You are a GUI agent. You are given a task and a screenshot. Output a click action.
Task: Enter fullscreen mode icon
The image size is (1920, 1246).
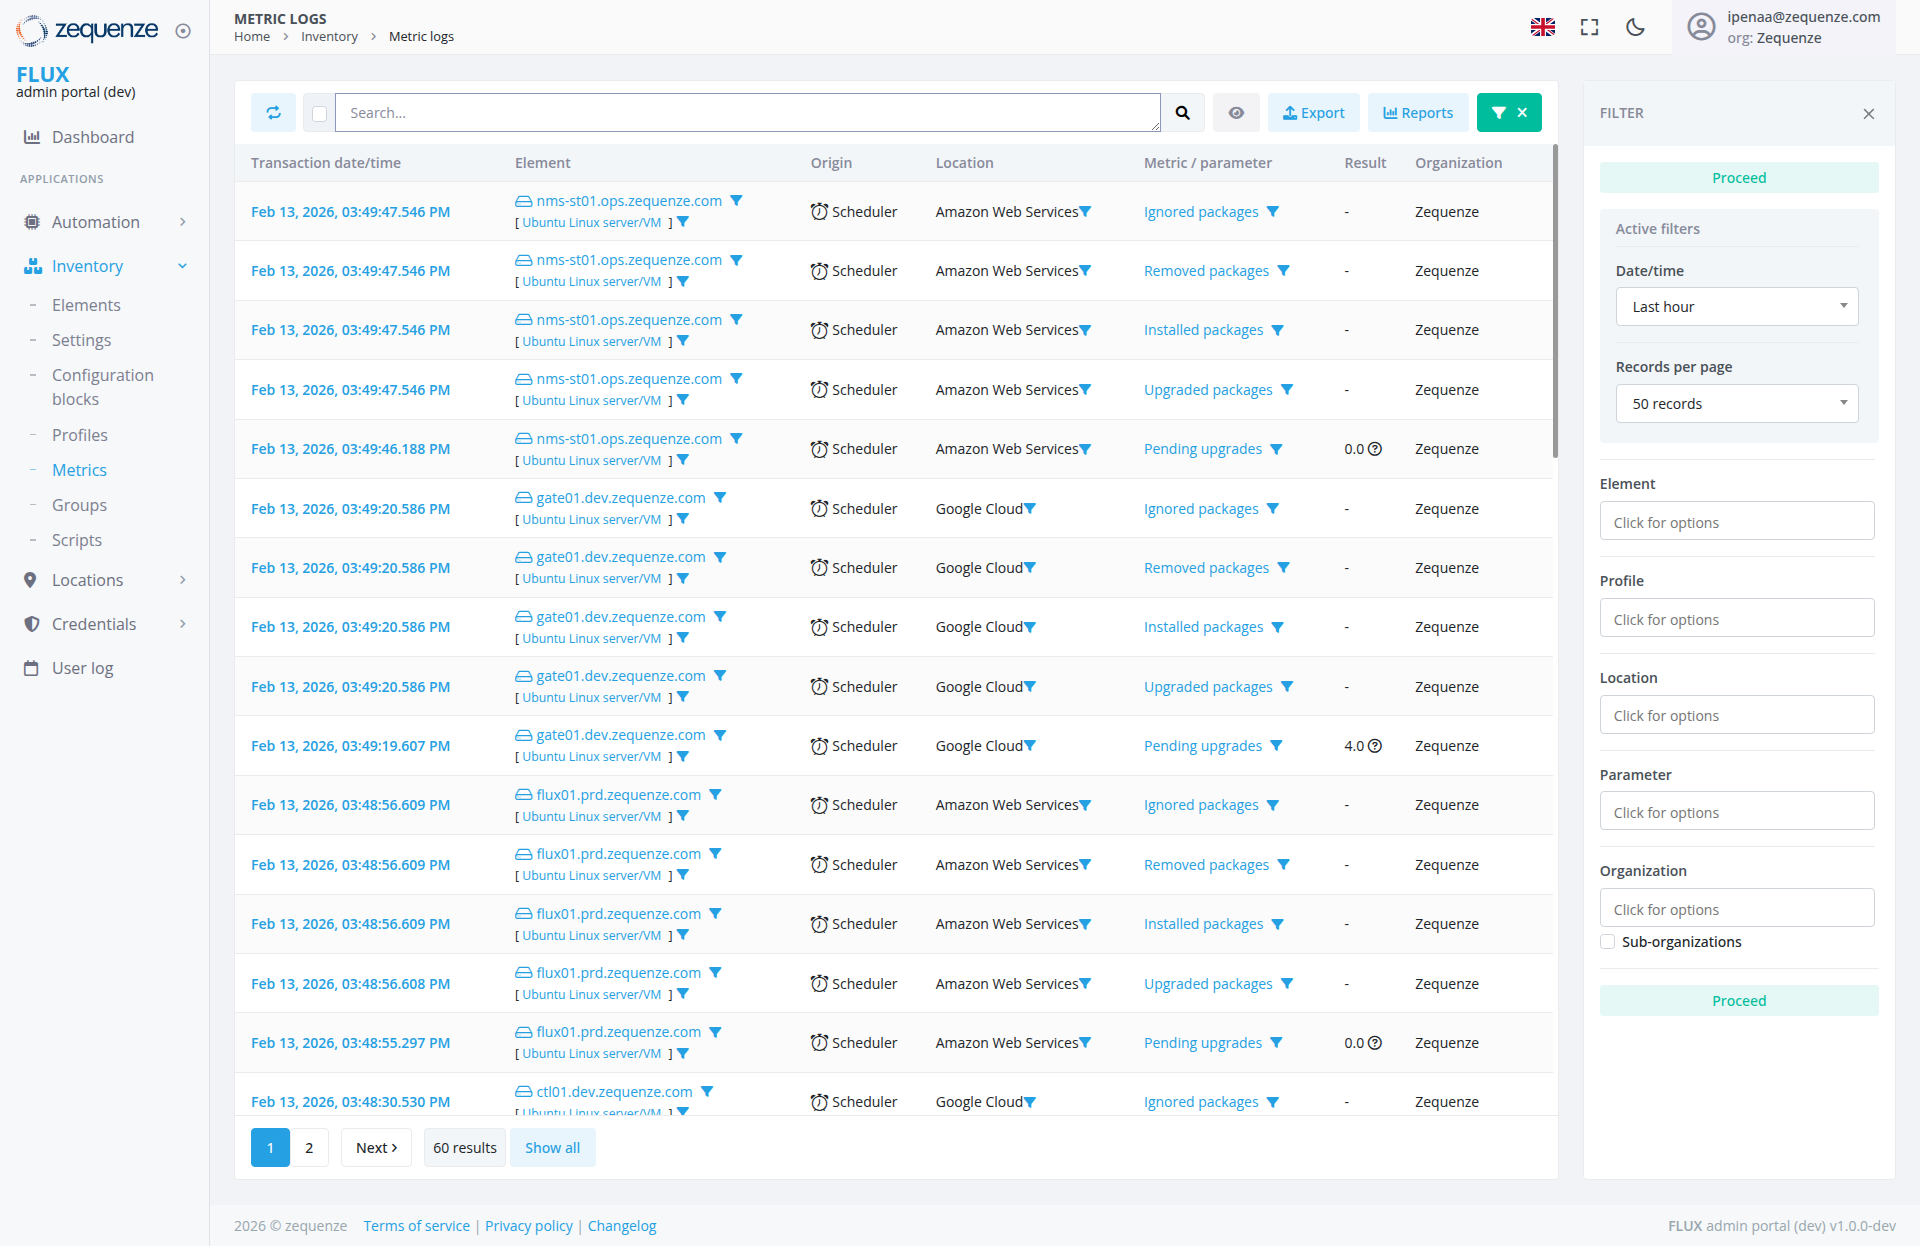pyautogui.click(x=1589, y=27)
